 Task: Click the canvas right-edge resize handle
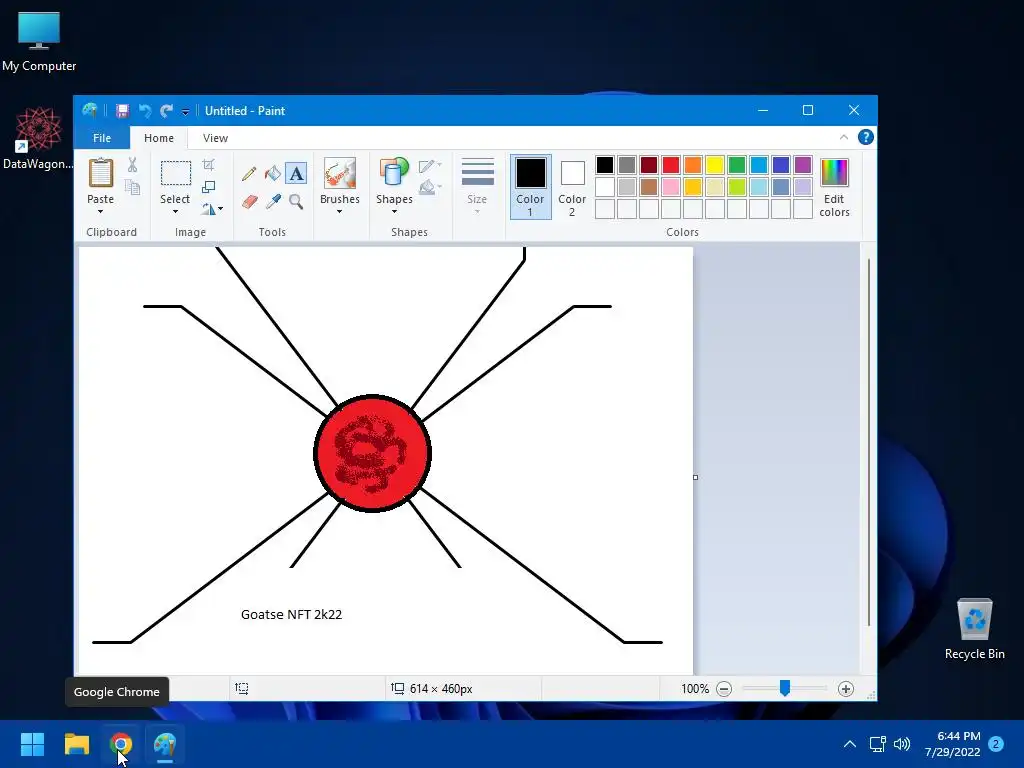coord(696,477)
